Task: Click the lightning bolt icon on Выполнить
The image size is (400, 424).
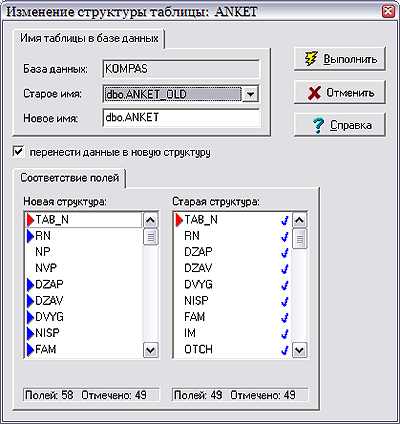Action: [x=311, y=59]
